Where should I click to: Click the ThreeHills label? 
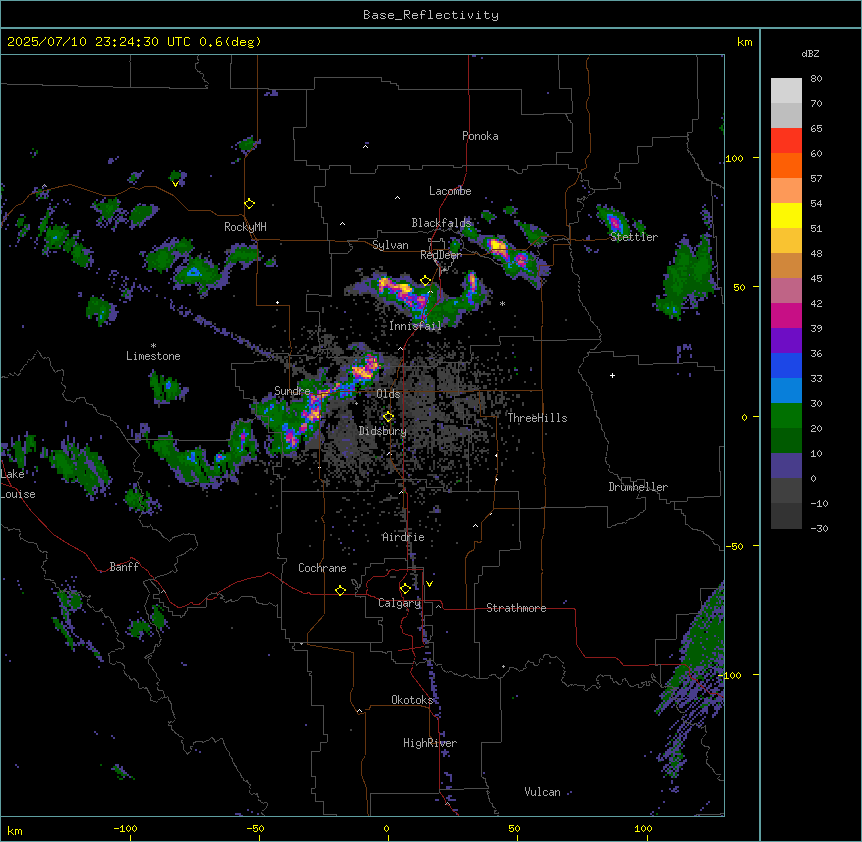click(537, 418)
